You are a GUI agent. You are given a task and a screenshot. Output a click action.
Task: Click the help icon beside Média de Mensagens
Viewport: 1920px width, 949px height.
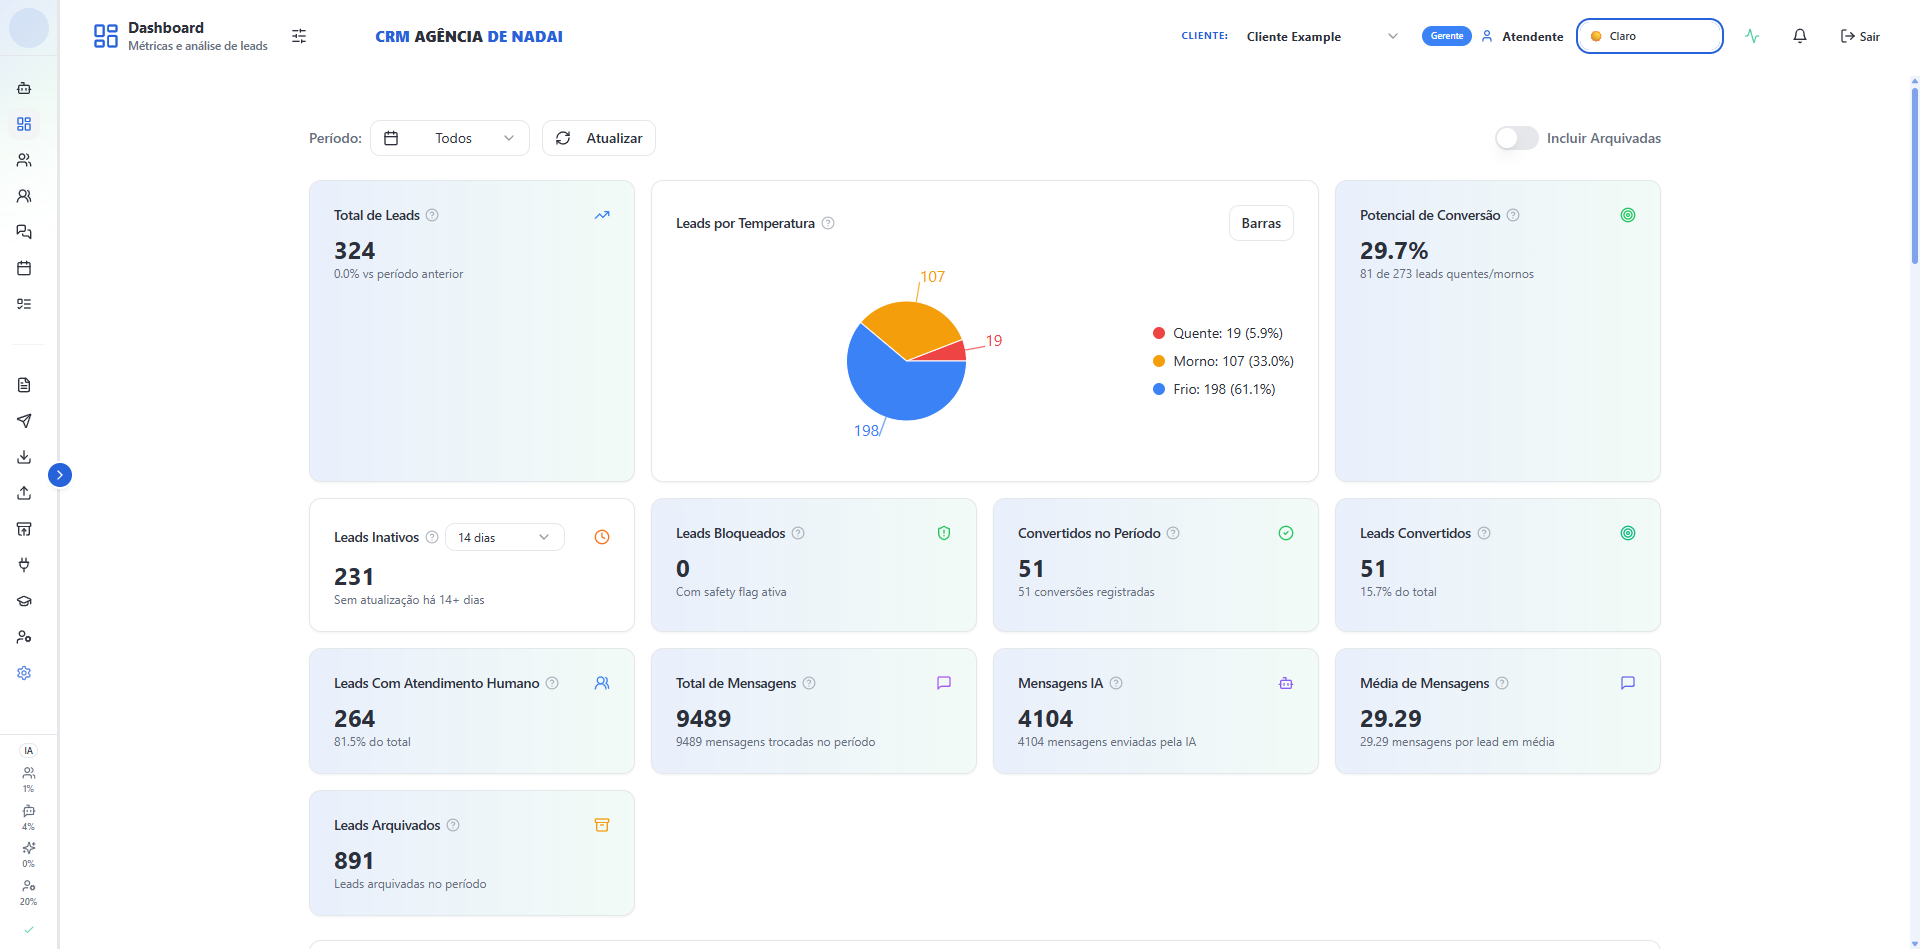[1502, 683]
